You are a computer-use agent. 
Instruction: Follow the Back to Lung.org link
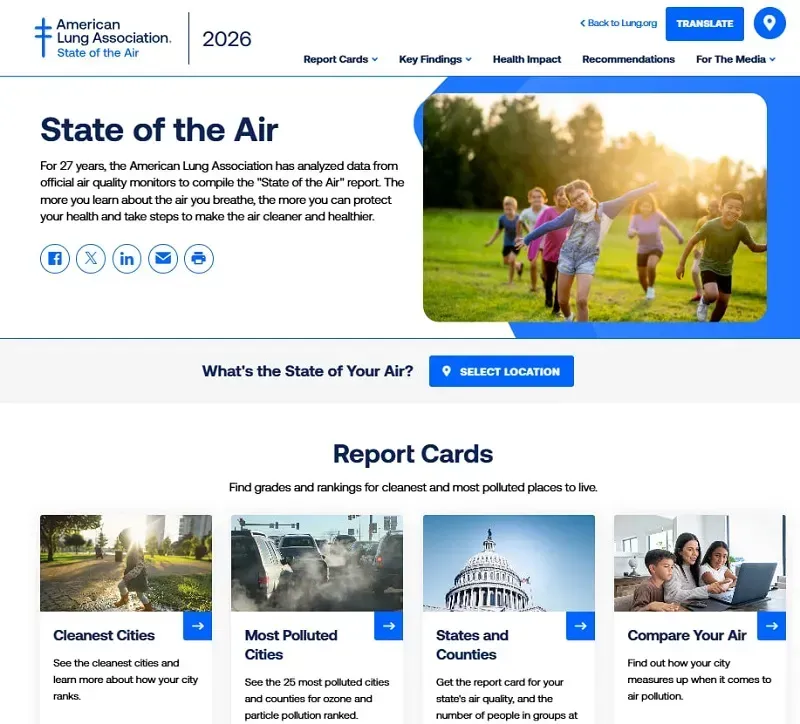617,23
